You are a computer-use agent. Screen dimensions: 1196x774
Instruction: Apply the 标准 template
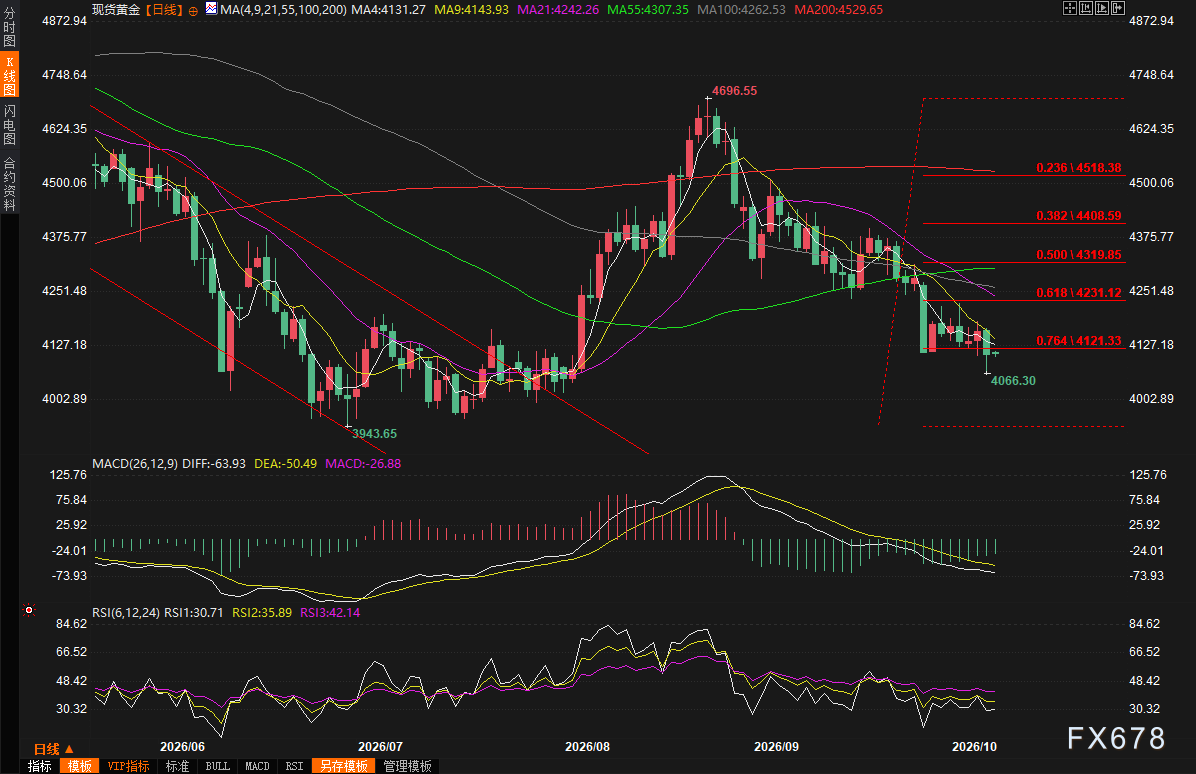coord(177,766)
